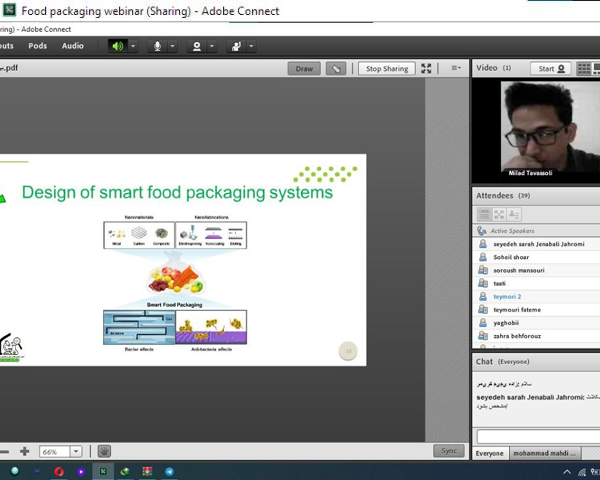
Task: Click the raise hand status icon
Action: pos(236,46)
